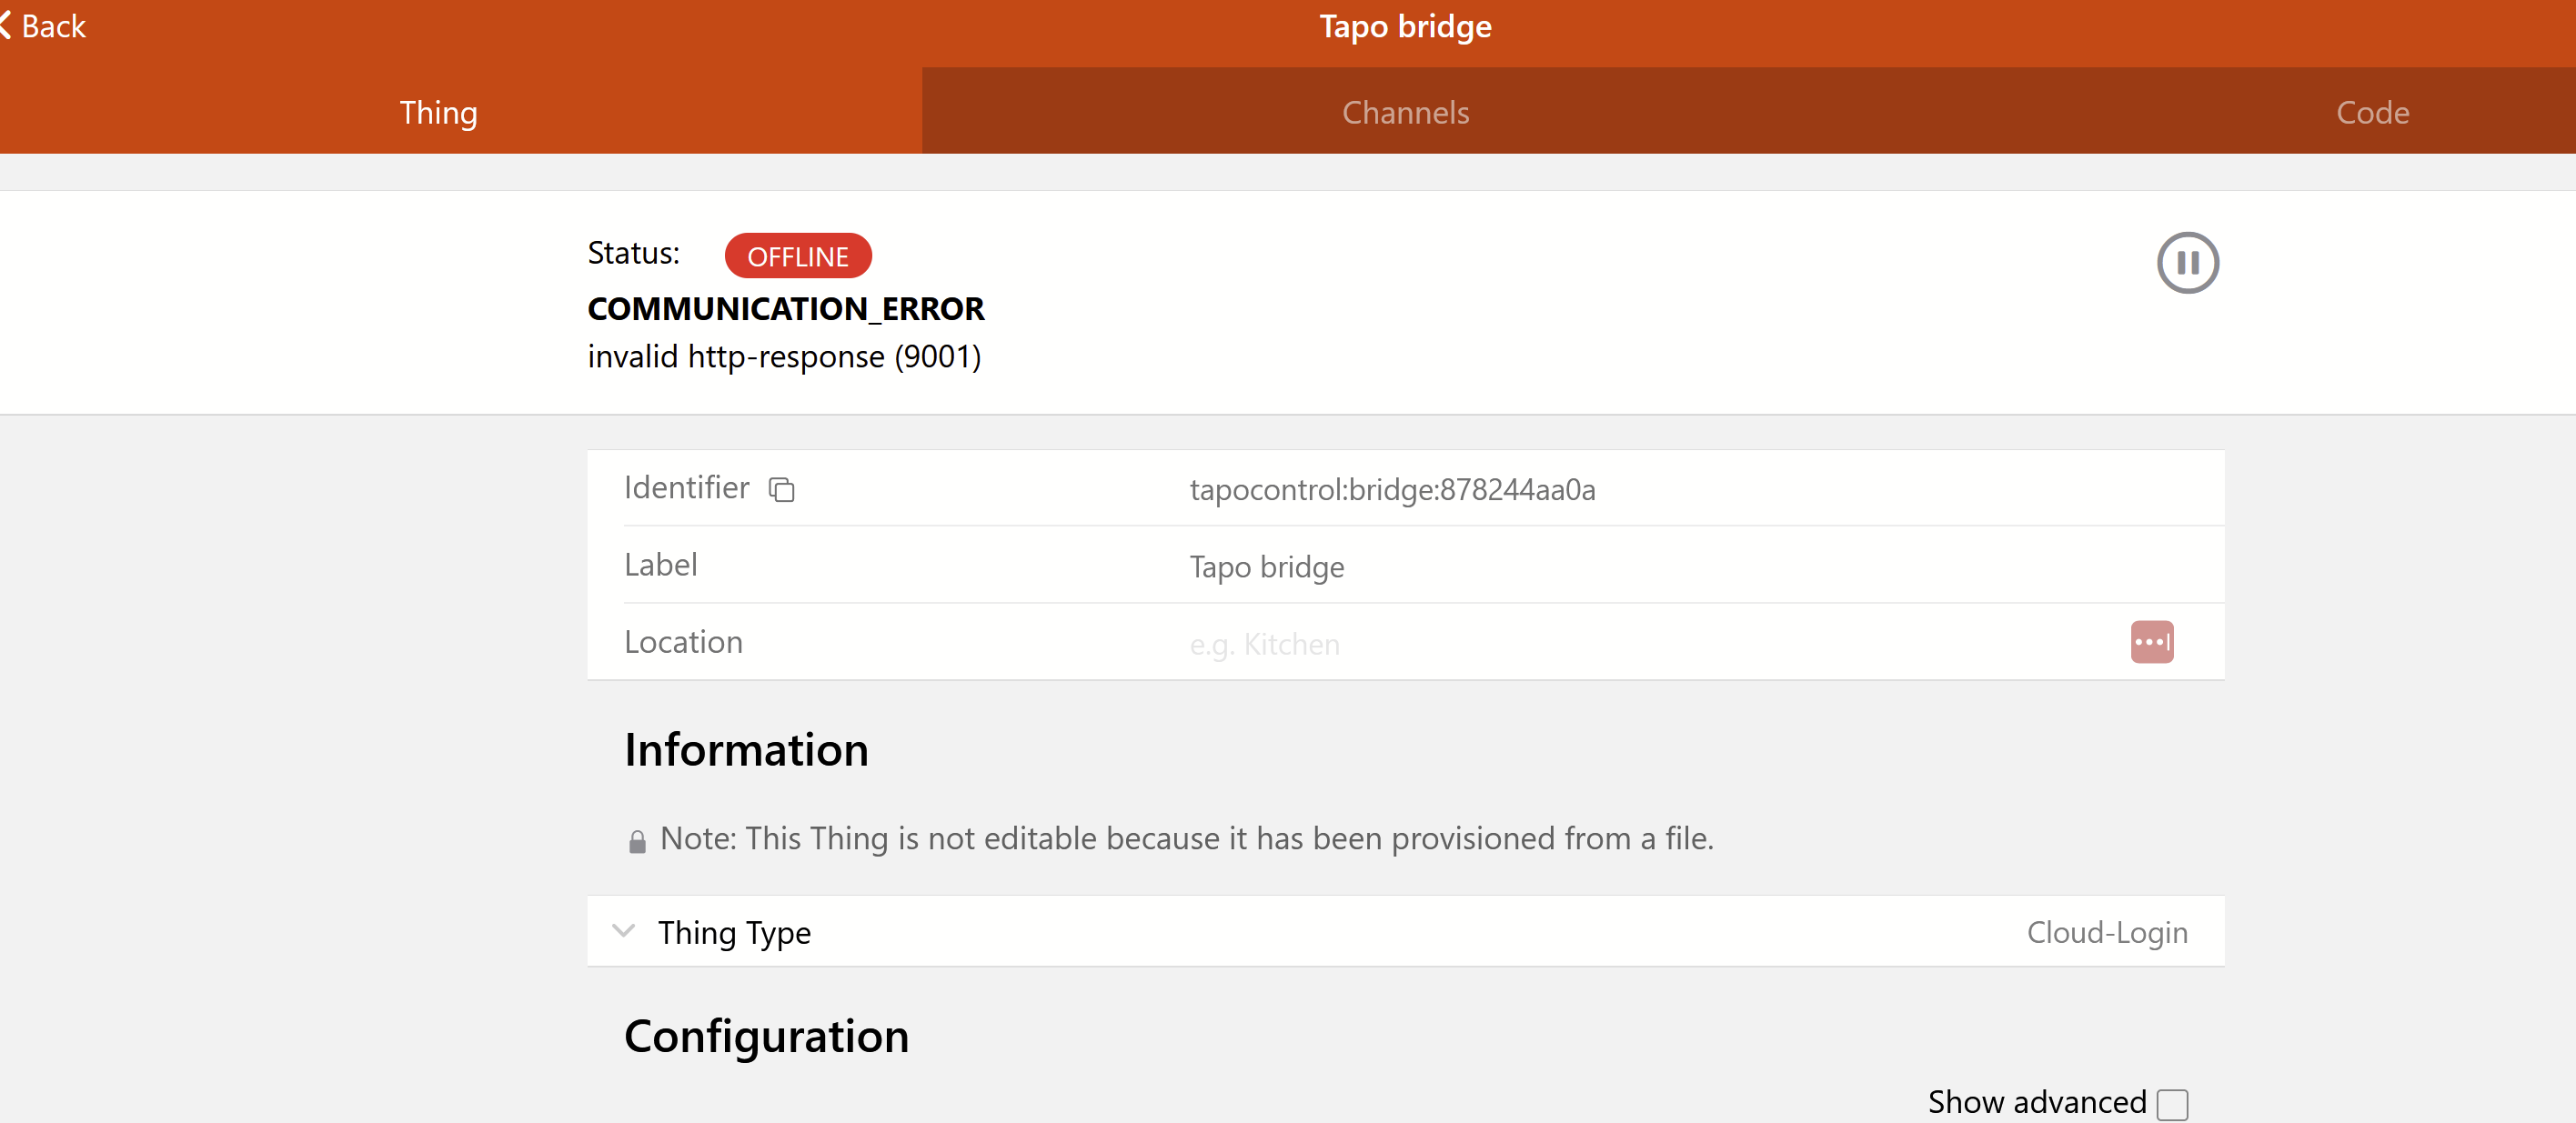Pause the Thing with the pause icon
Screen dimensions: 2576x1123
click(2187, 263)
